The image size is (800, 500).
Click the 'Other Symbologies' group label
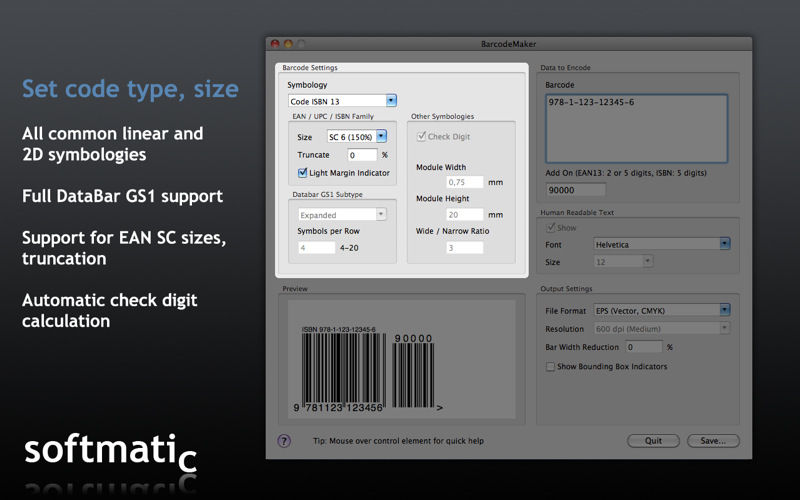(x=442, y=116)
